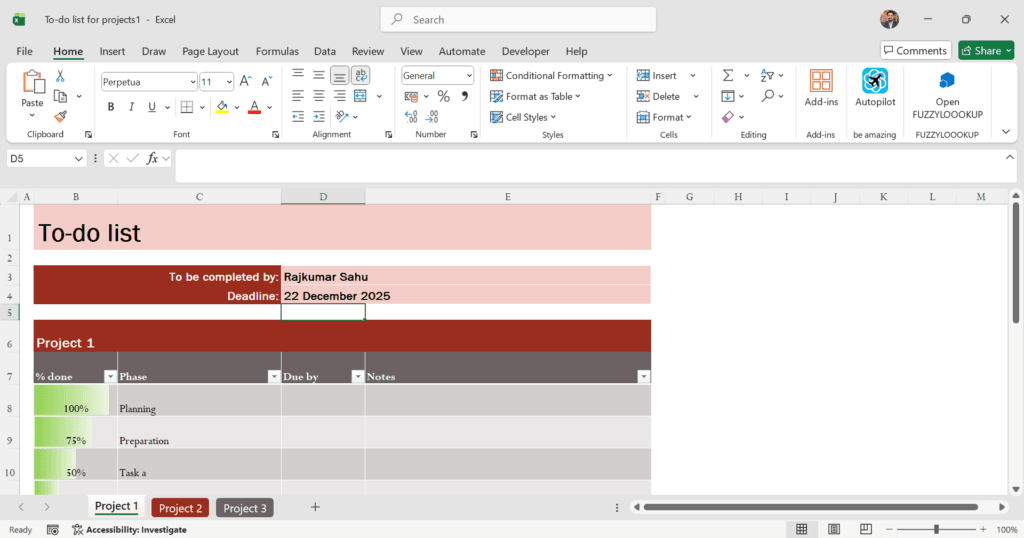Click the Comments button
Image resolution: width=1024 pixels, height=538 pixels.
coord(916,50)
